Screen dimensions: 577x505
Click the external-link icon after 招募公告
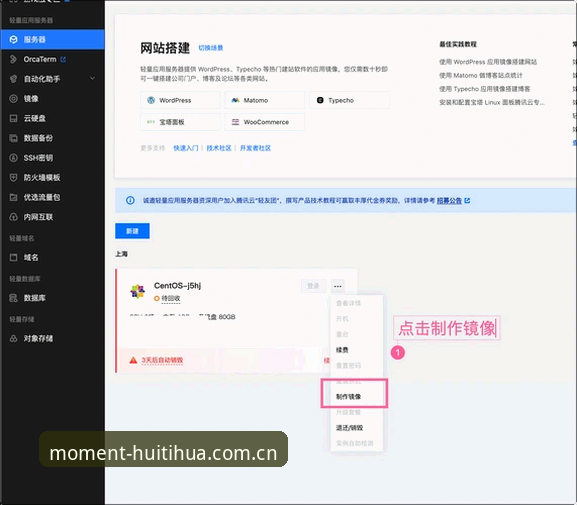(467, 200)
